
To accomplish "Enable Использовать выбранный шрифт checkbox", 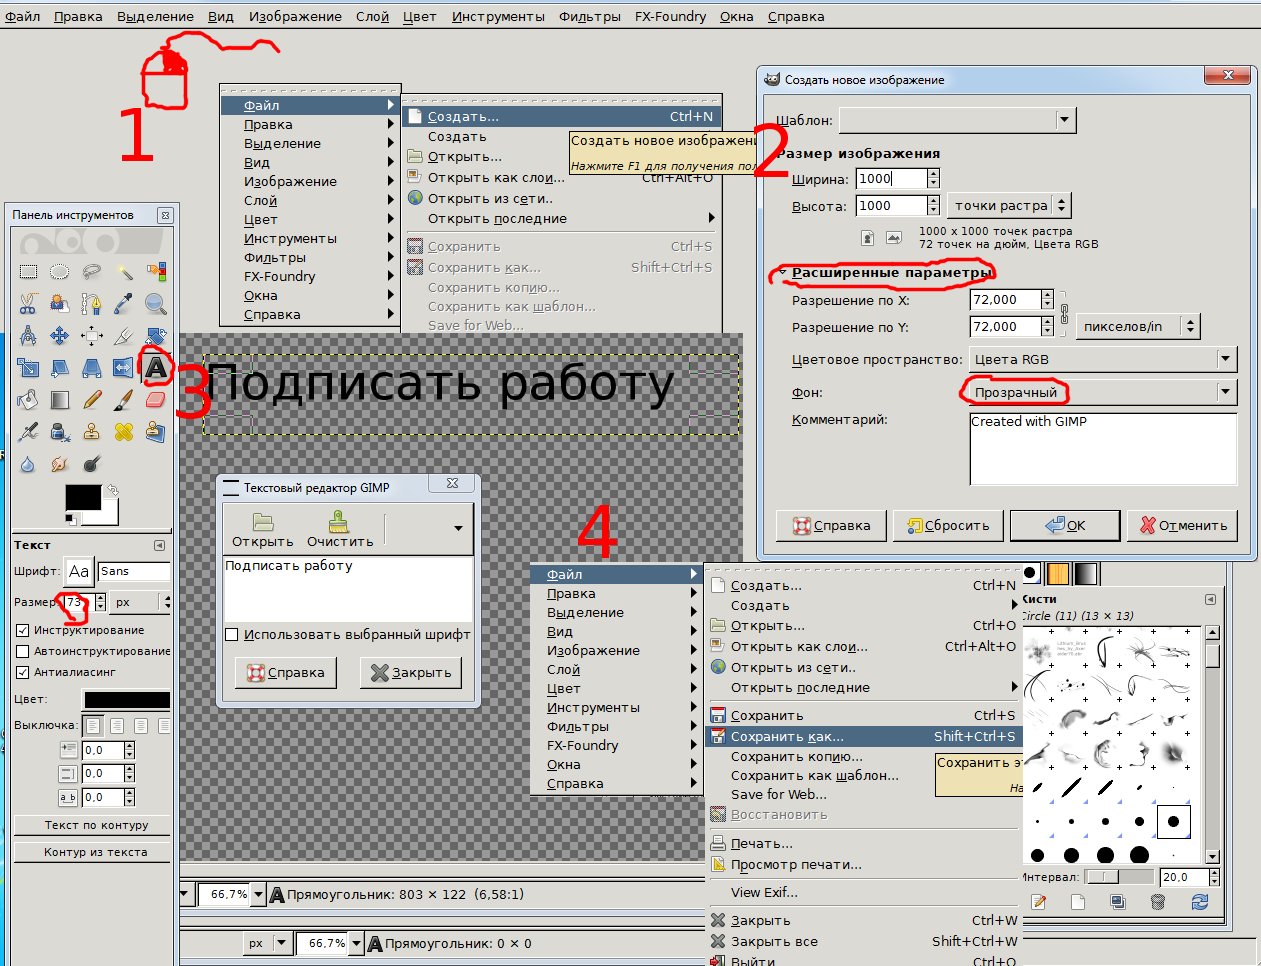I will (x=232, y=634).
